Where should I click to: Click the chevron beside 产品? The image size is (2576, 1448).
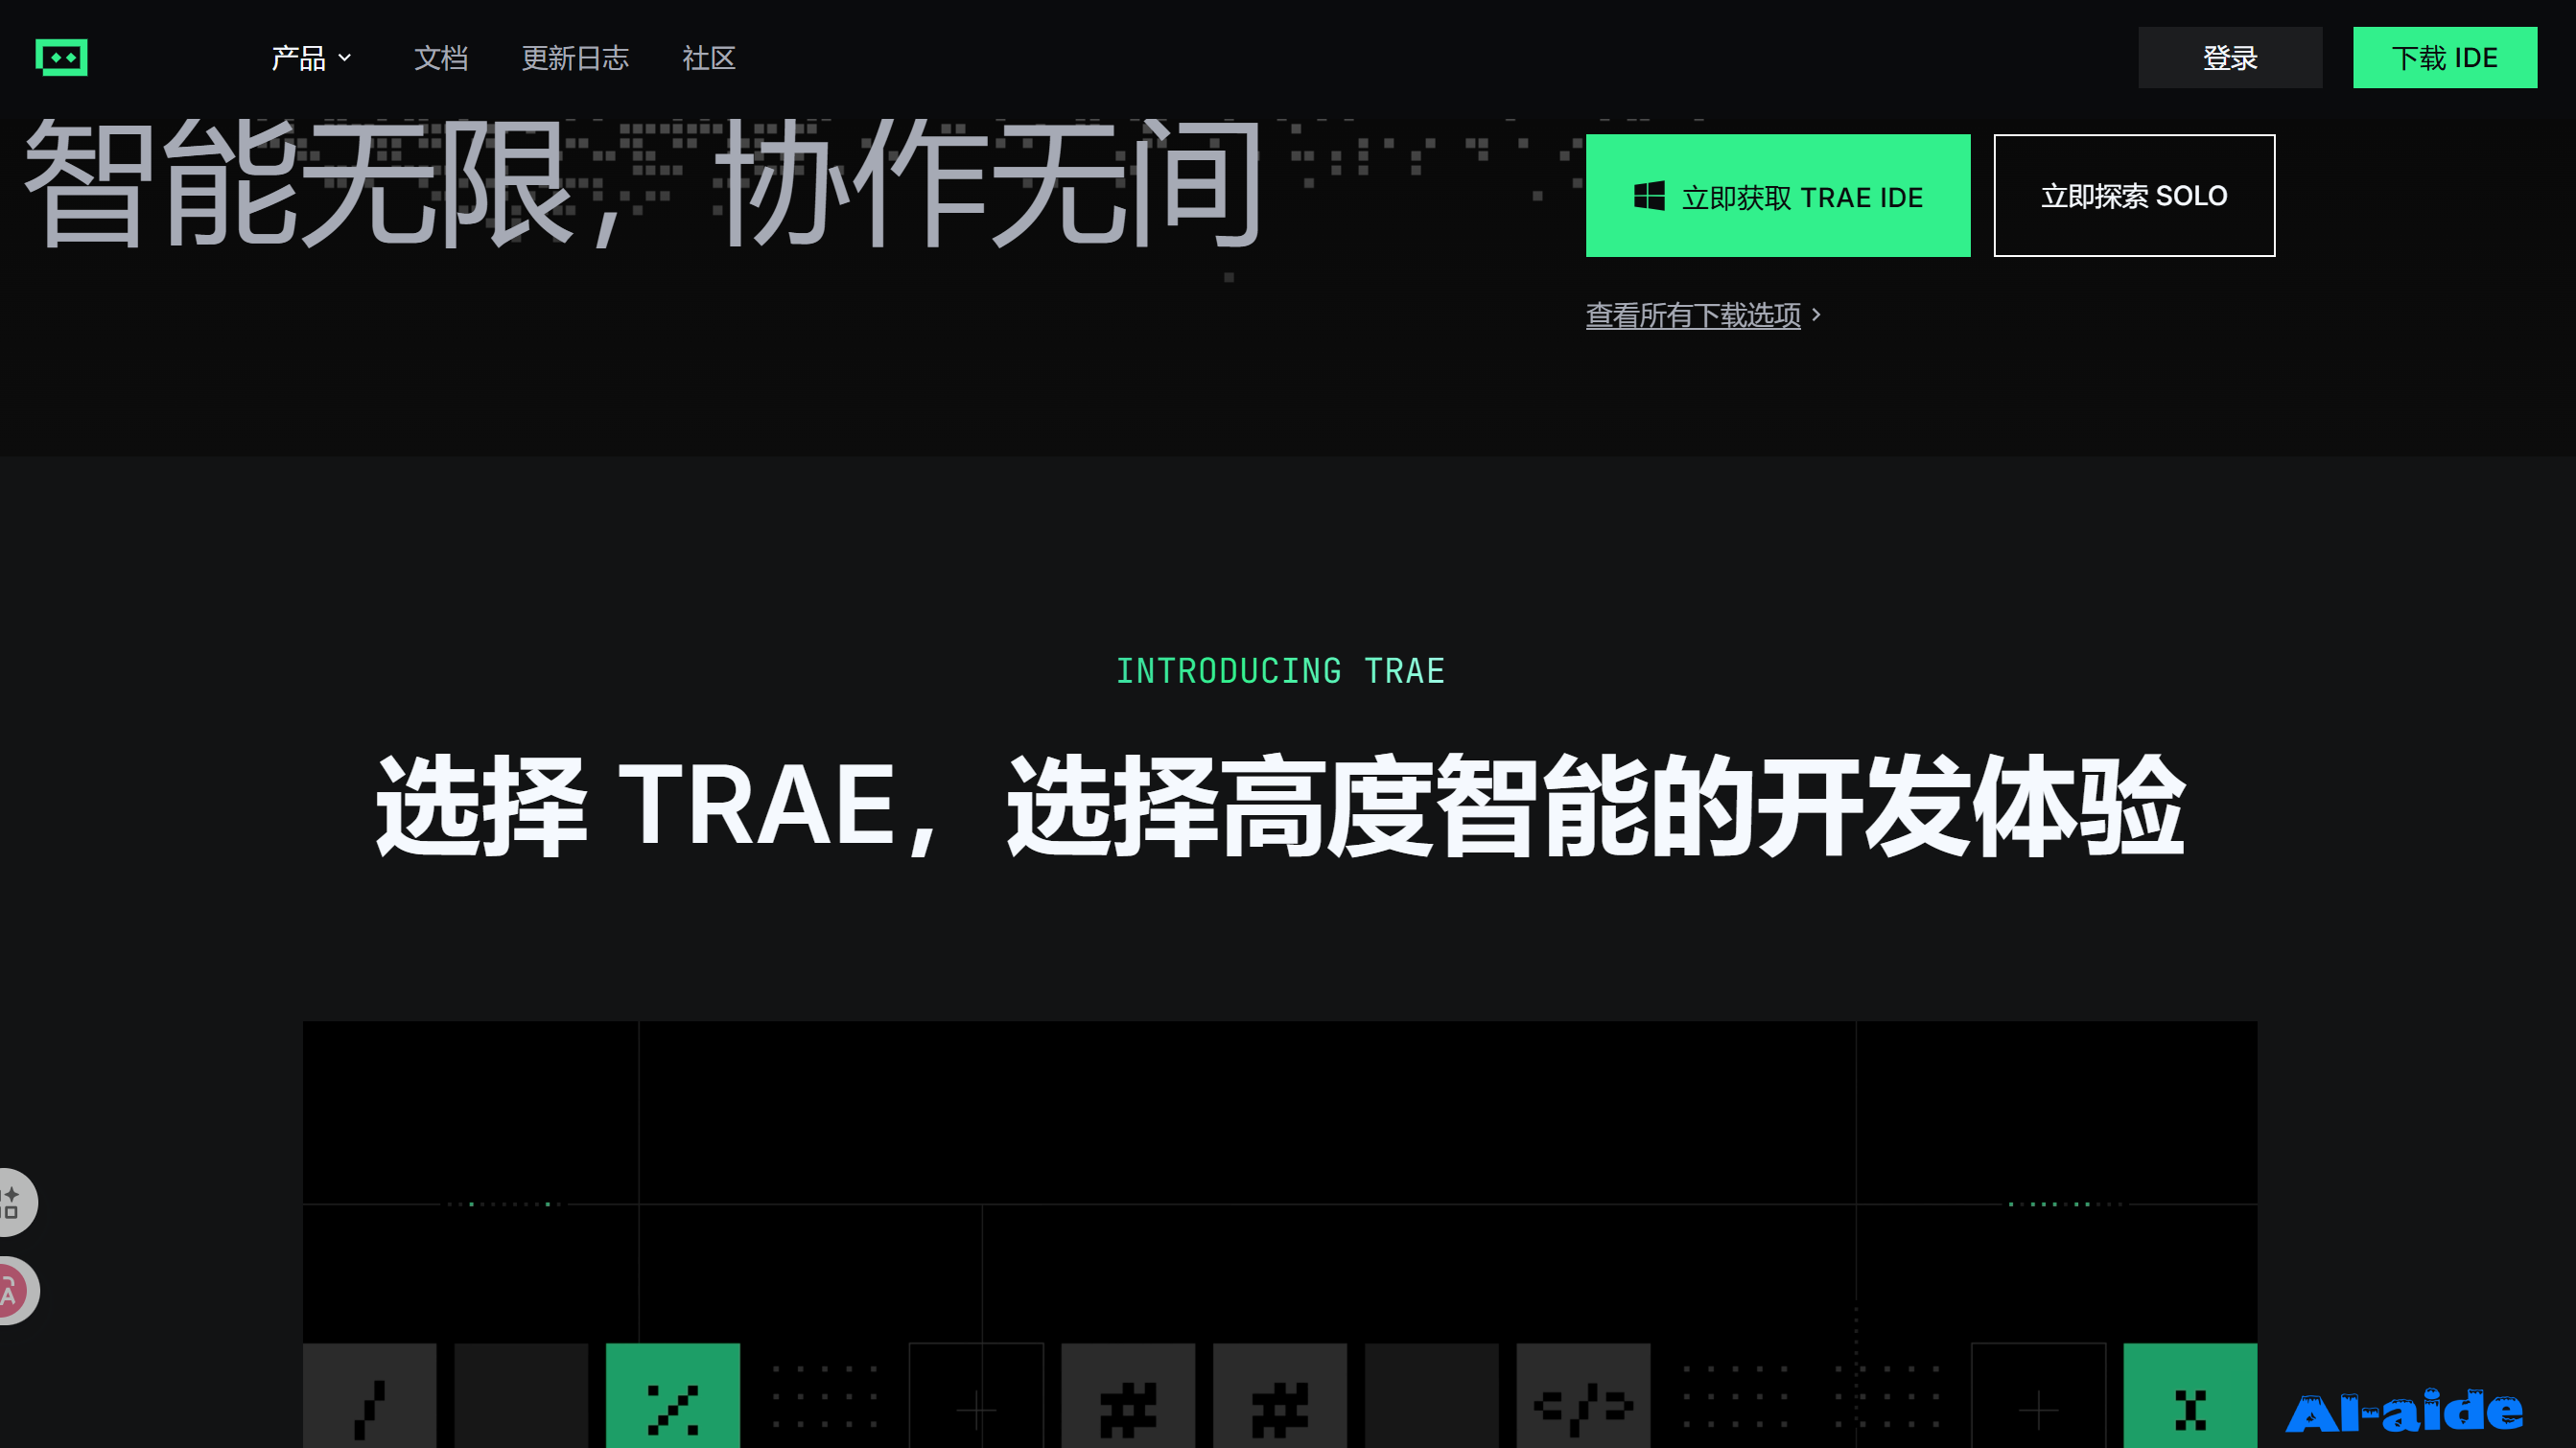point(345,58)
